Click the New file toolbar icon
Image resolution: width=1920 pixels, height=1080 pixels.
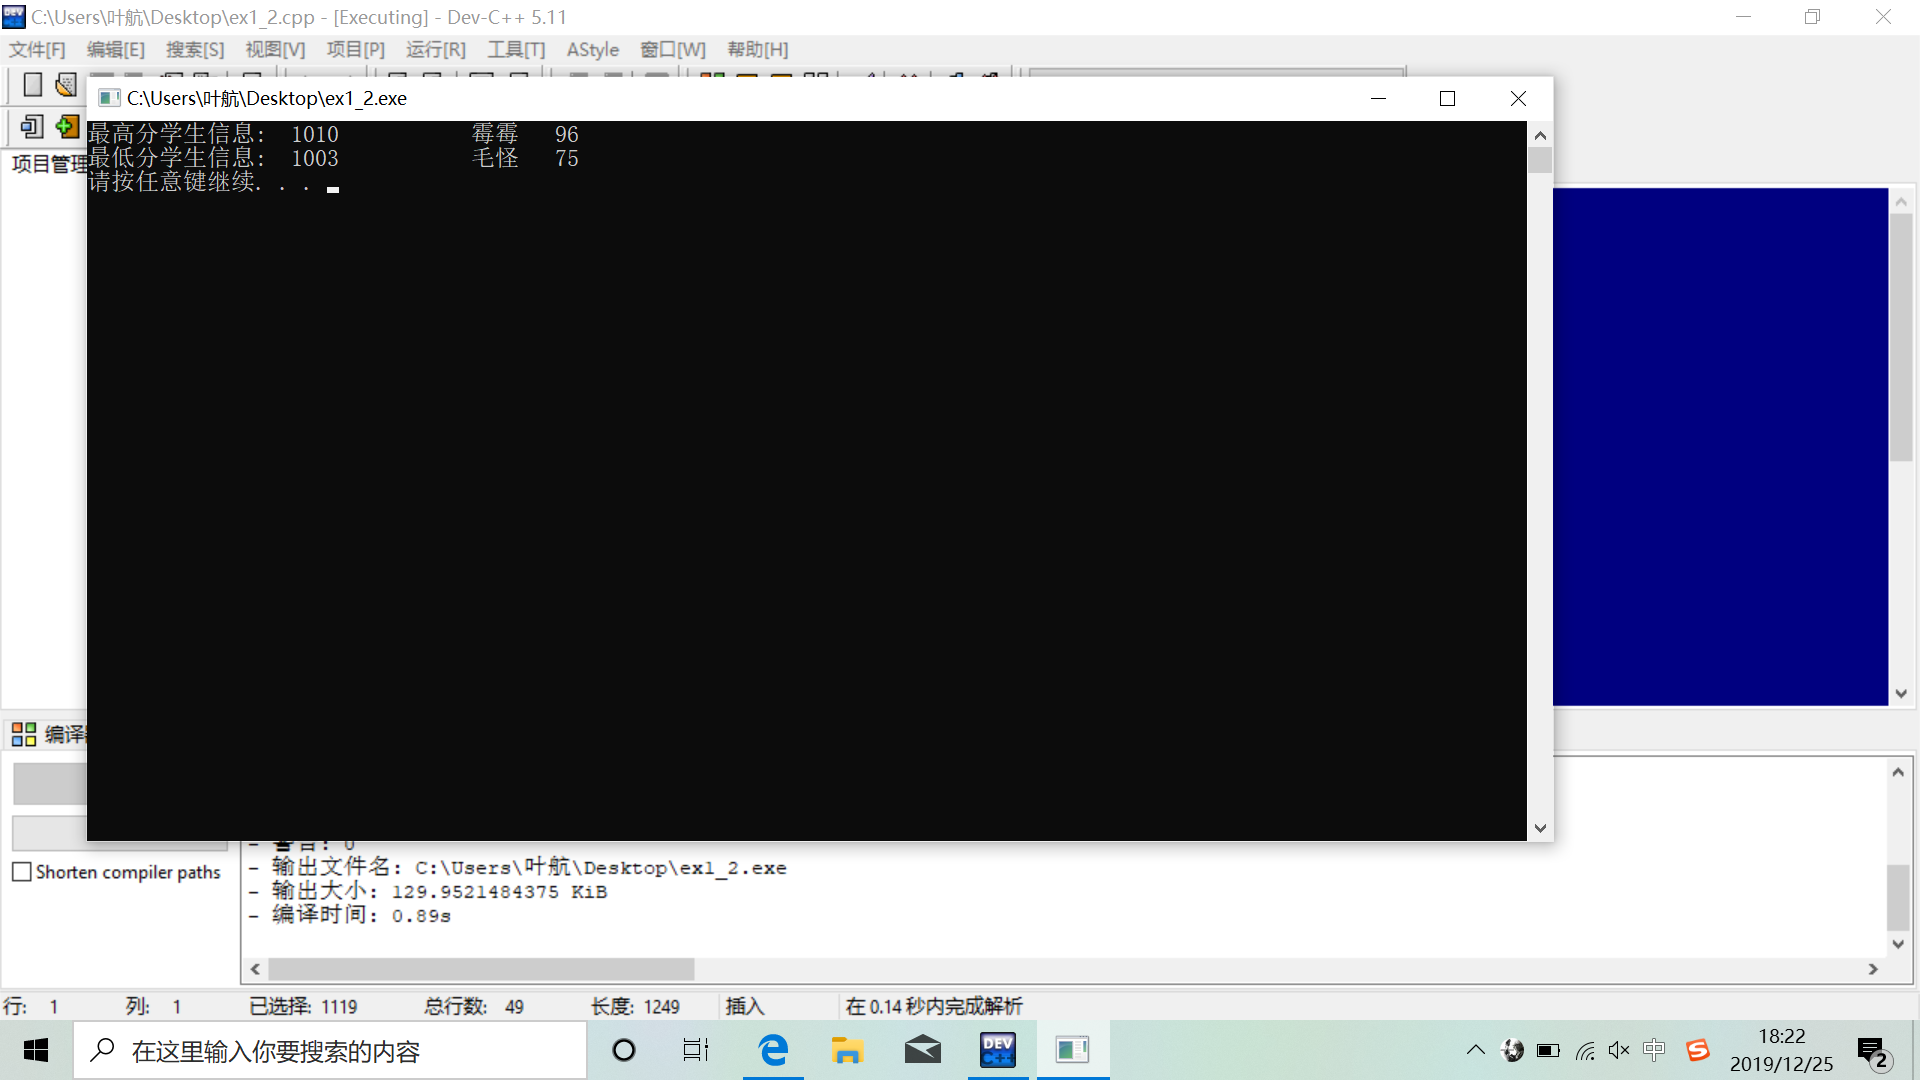tap(32, 85)
